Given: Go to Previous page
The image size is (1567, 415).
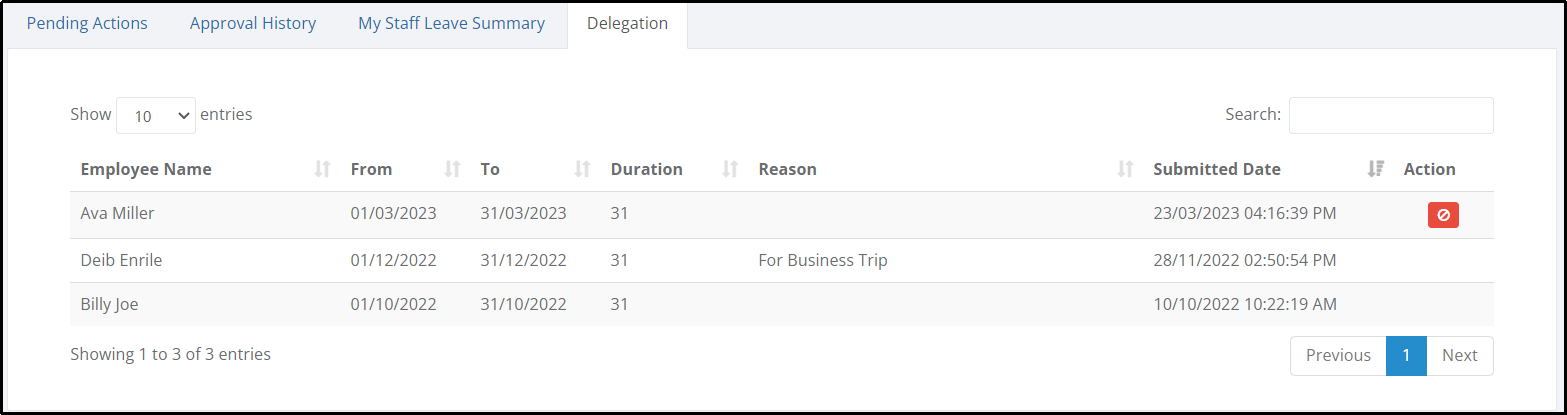Looking at the screenshot, I should click(x=1338, y=355).
